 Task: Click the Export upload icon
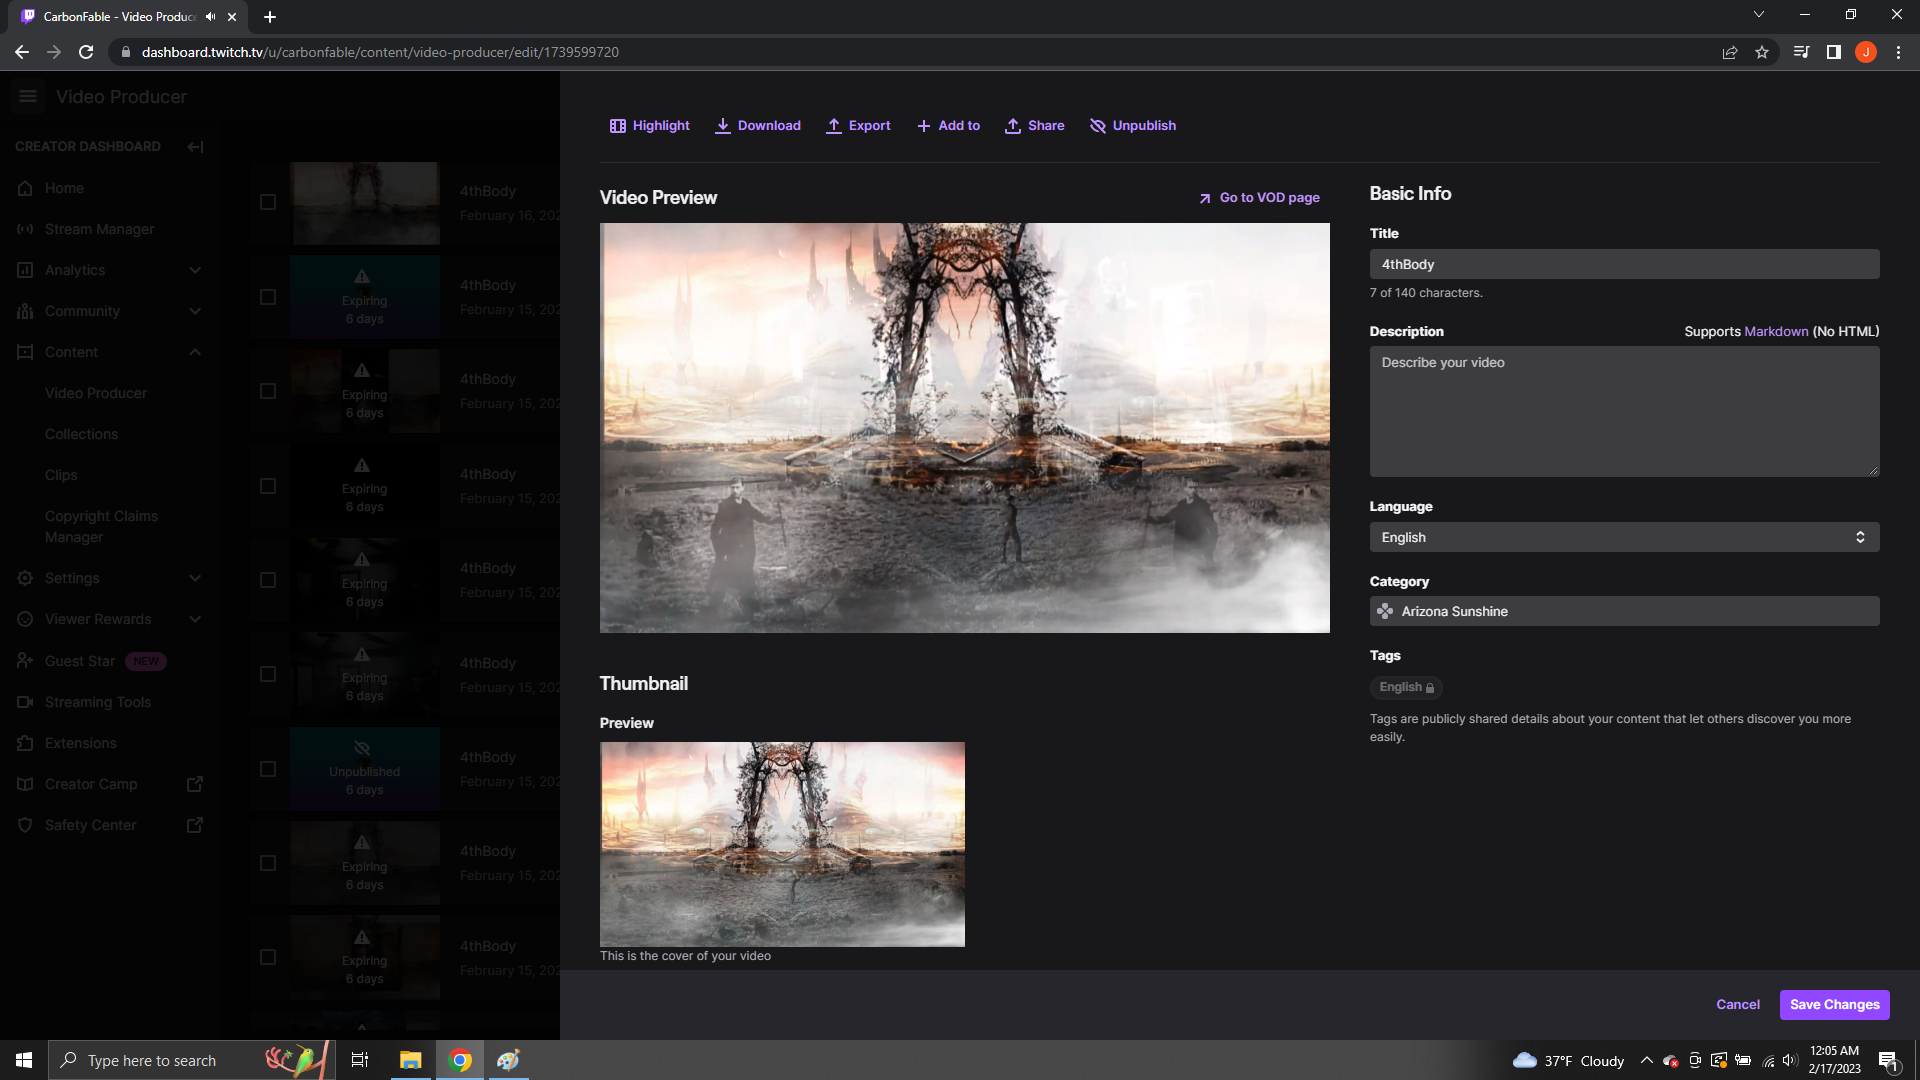click(833, 126)
